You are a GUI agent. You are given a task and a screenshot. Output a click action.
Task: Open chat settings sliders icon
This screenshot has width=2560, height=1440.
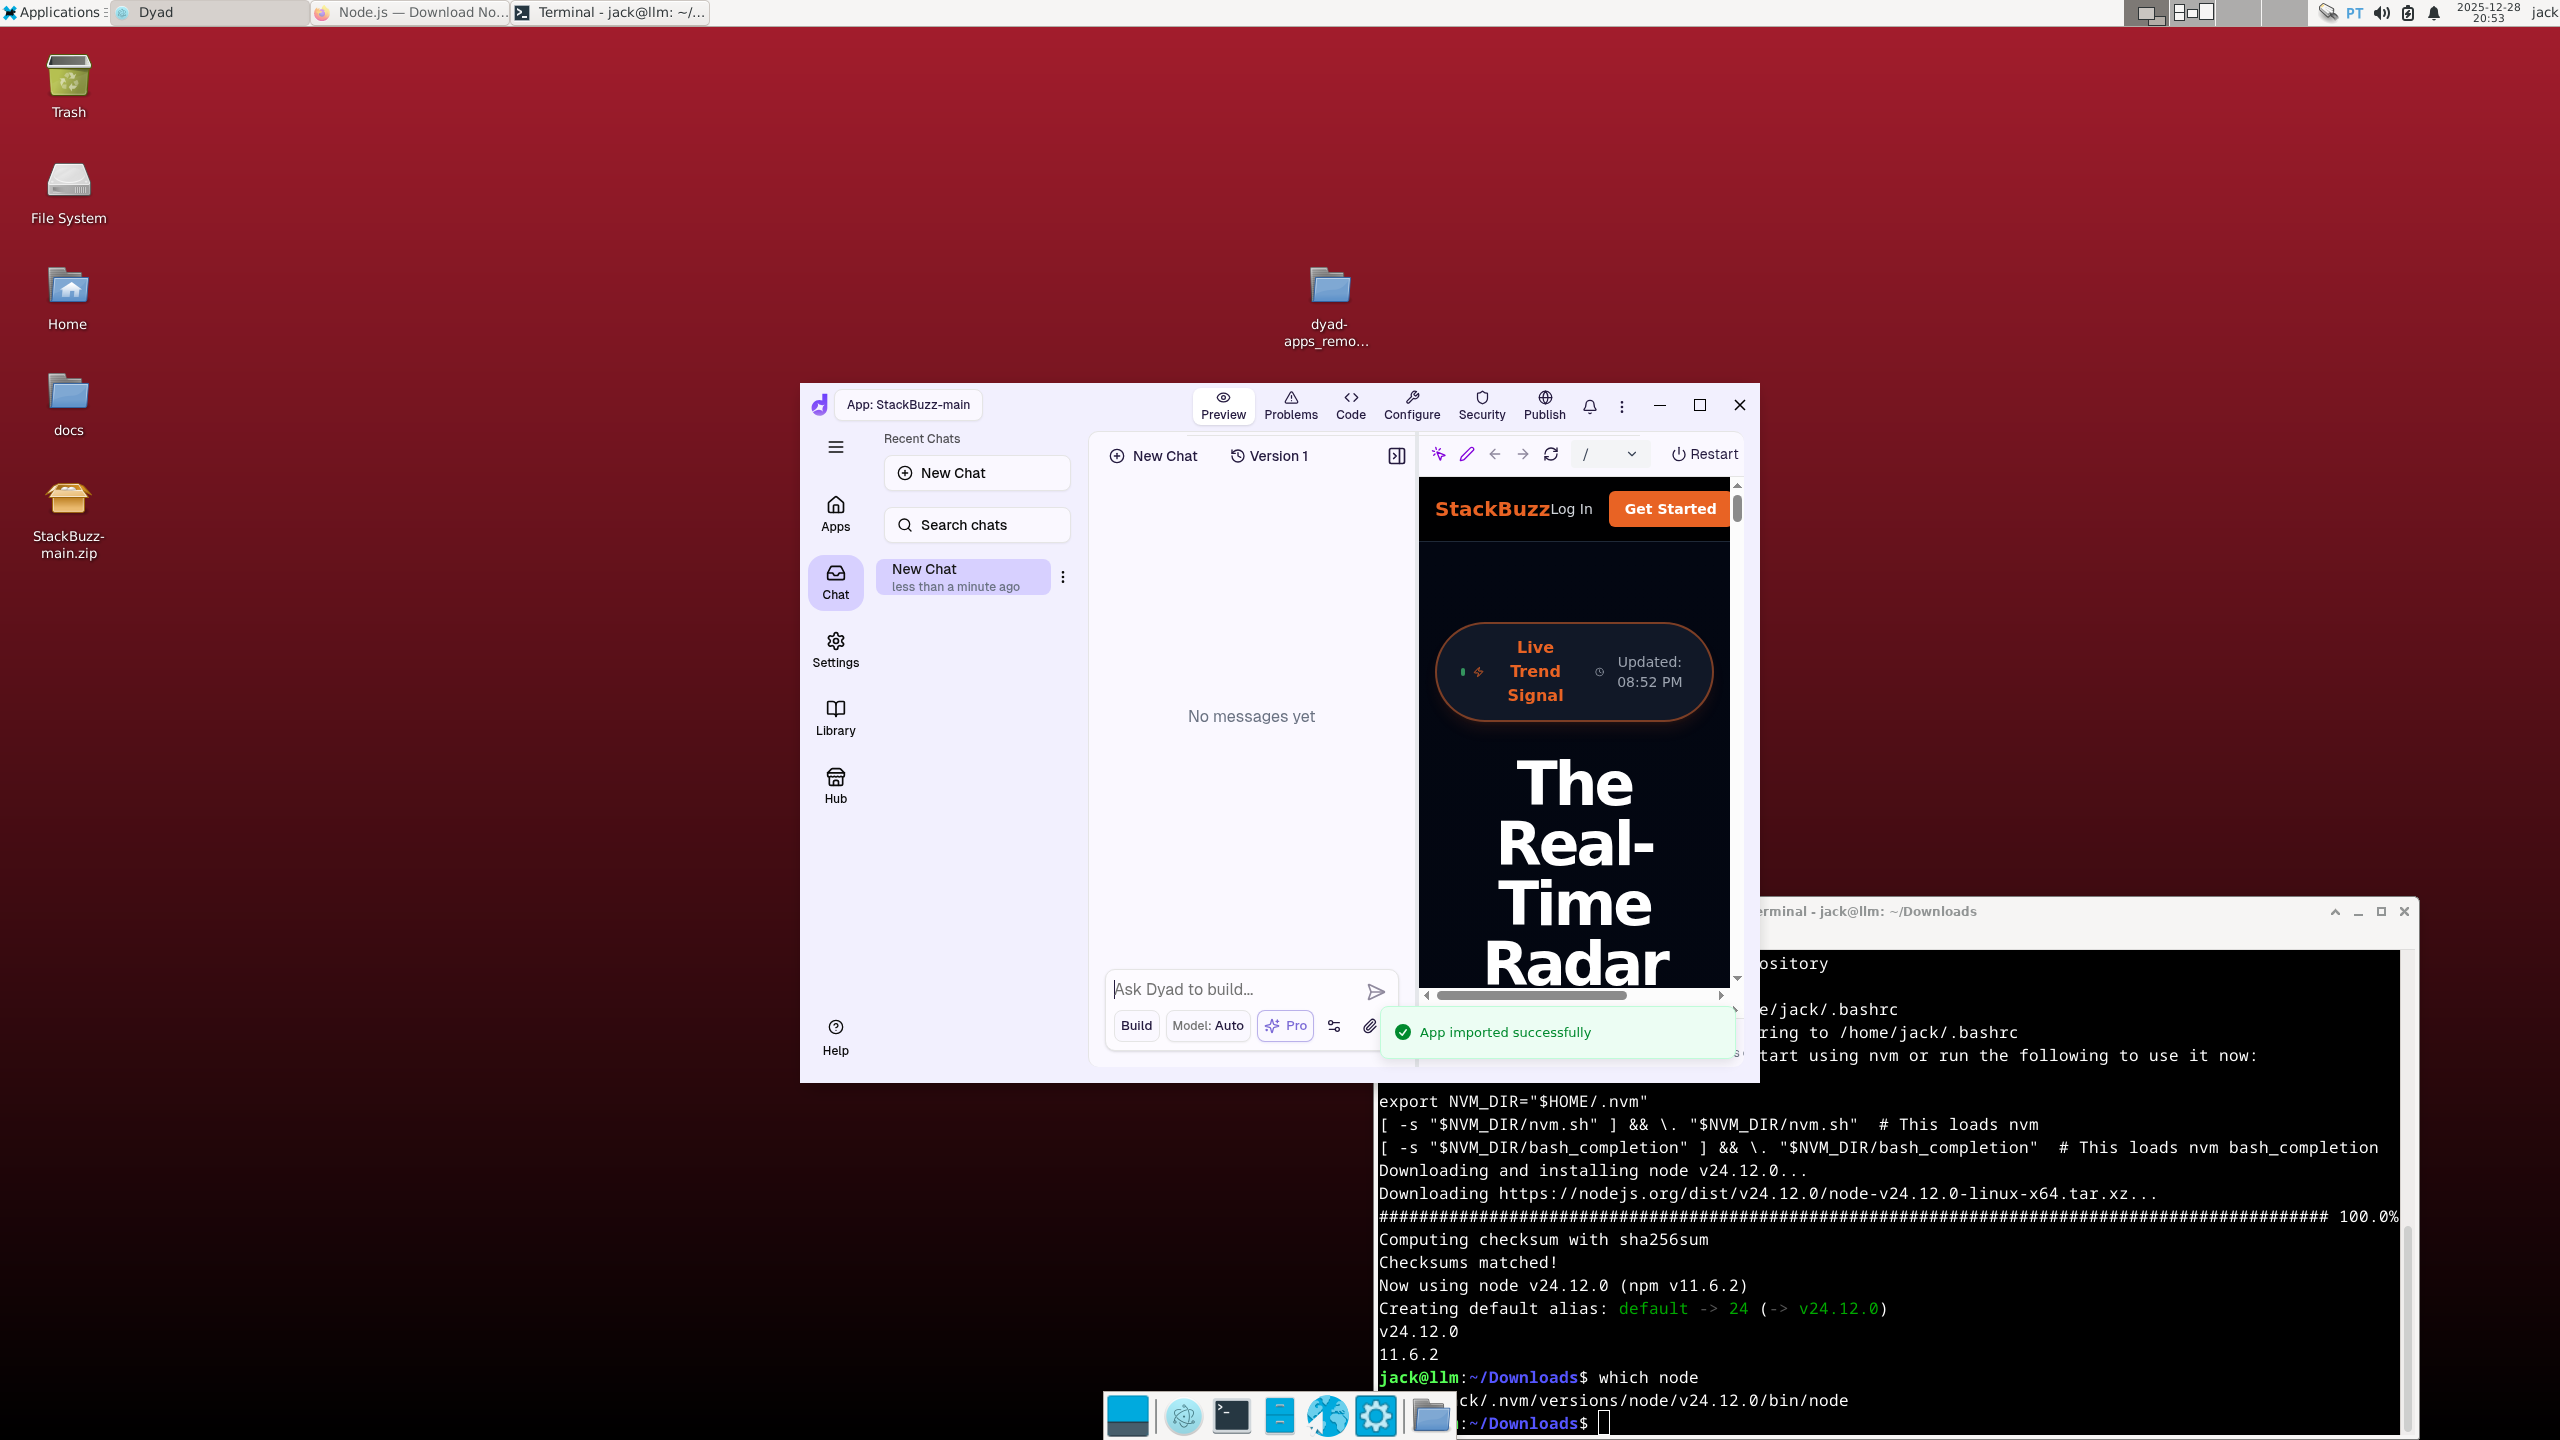coord(1333,1026)
